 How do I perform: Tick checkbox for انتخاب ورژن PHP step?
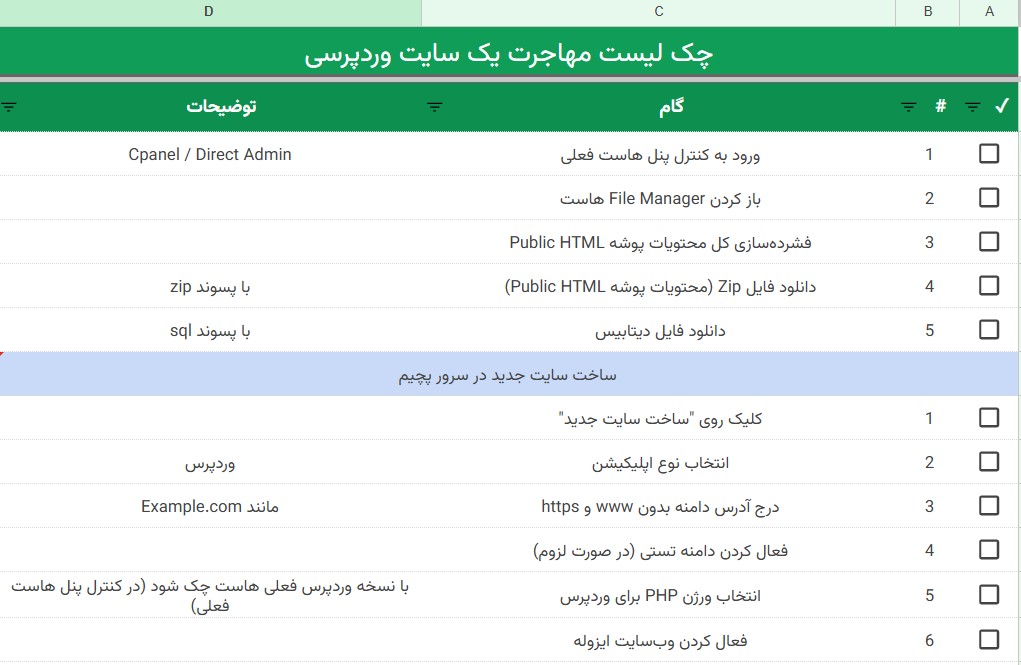pos(989,596)
